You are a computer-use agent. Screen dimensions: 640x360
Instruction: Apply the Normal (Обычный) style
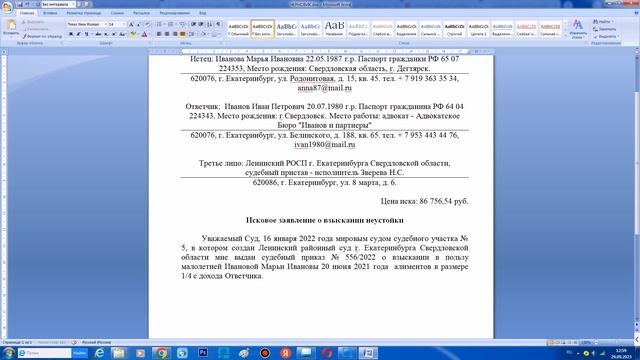(x=238, y=29)
